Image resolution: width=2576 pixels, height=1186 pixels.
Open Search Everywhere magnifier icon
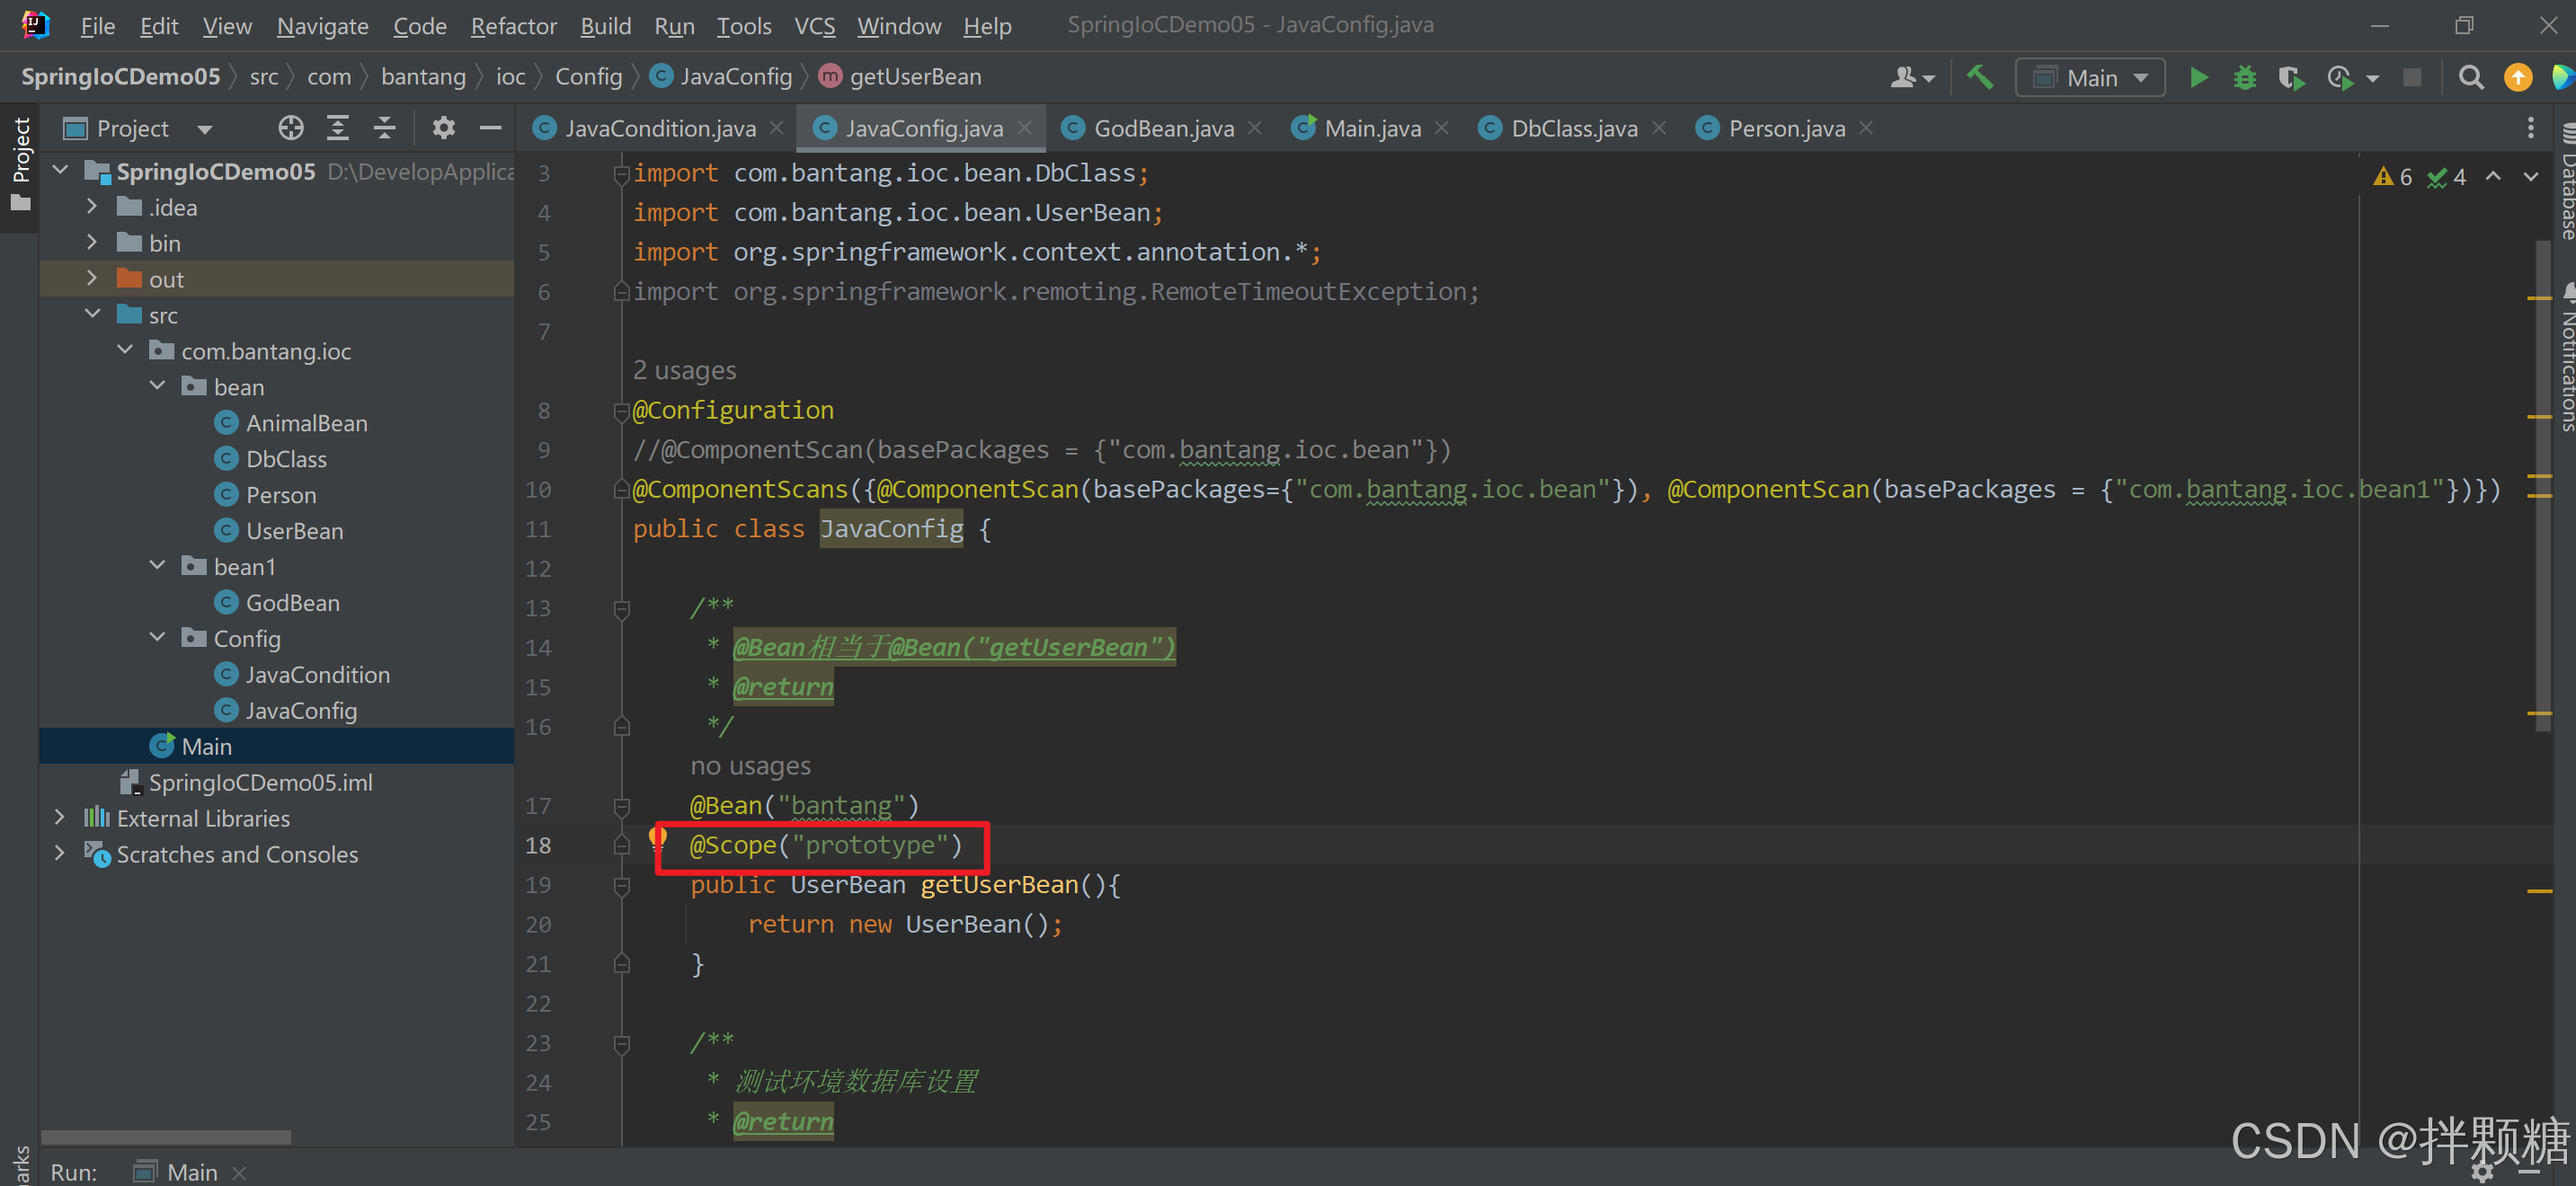click(x=2470, y=77)
